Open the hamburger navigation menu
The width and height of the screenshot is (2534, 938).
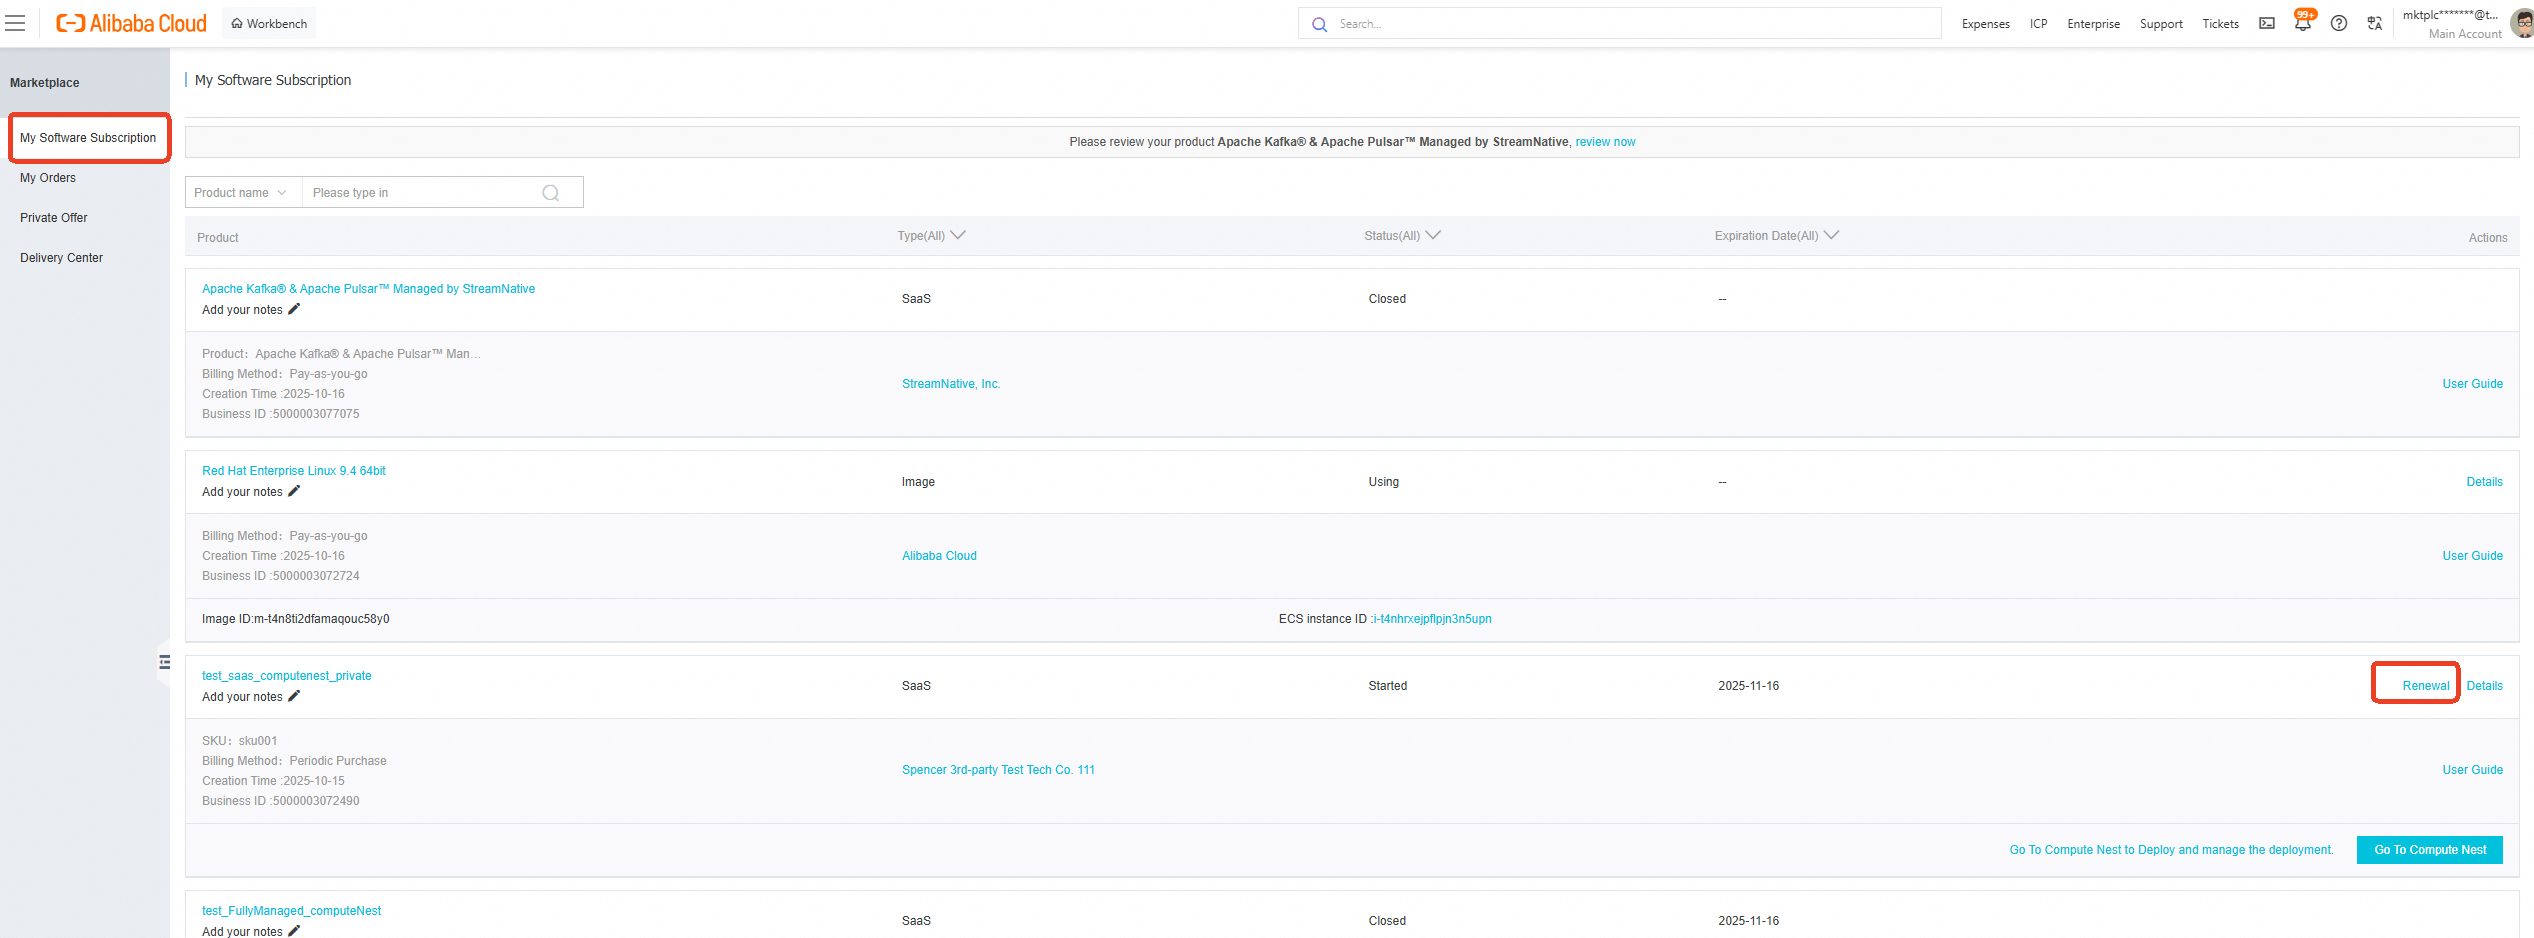15,23
